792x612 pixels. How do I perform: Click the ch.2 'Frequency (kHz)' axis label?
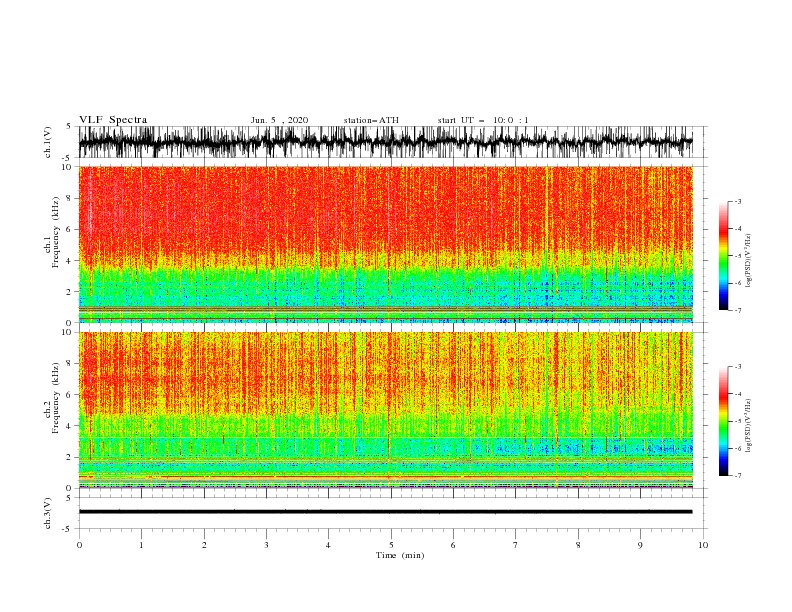(56, 398)
